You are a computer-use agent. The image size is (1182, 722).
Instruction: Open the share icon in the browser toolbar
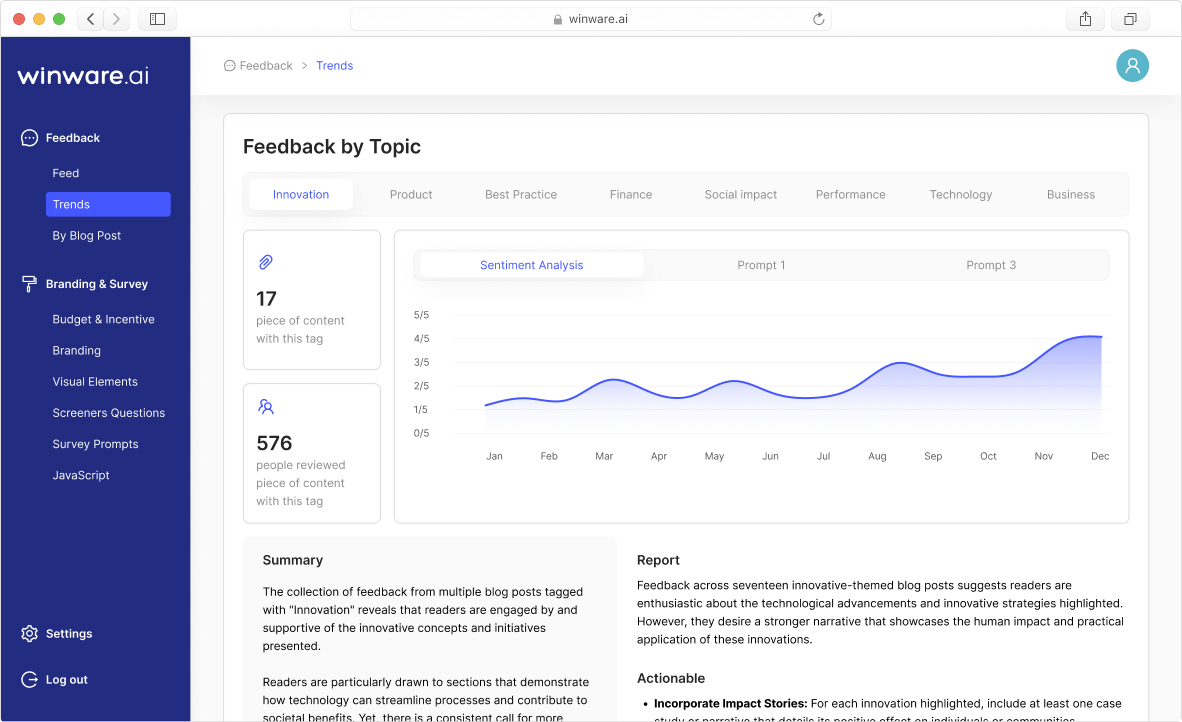(1085, 18)
